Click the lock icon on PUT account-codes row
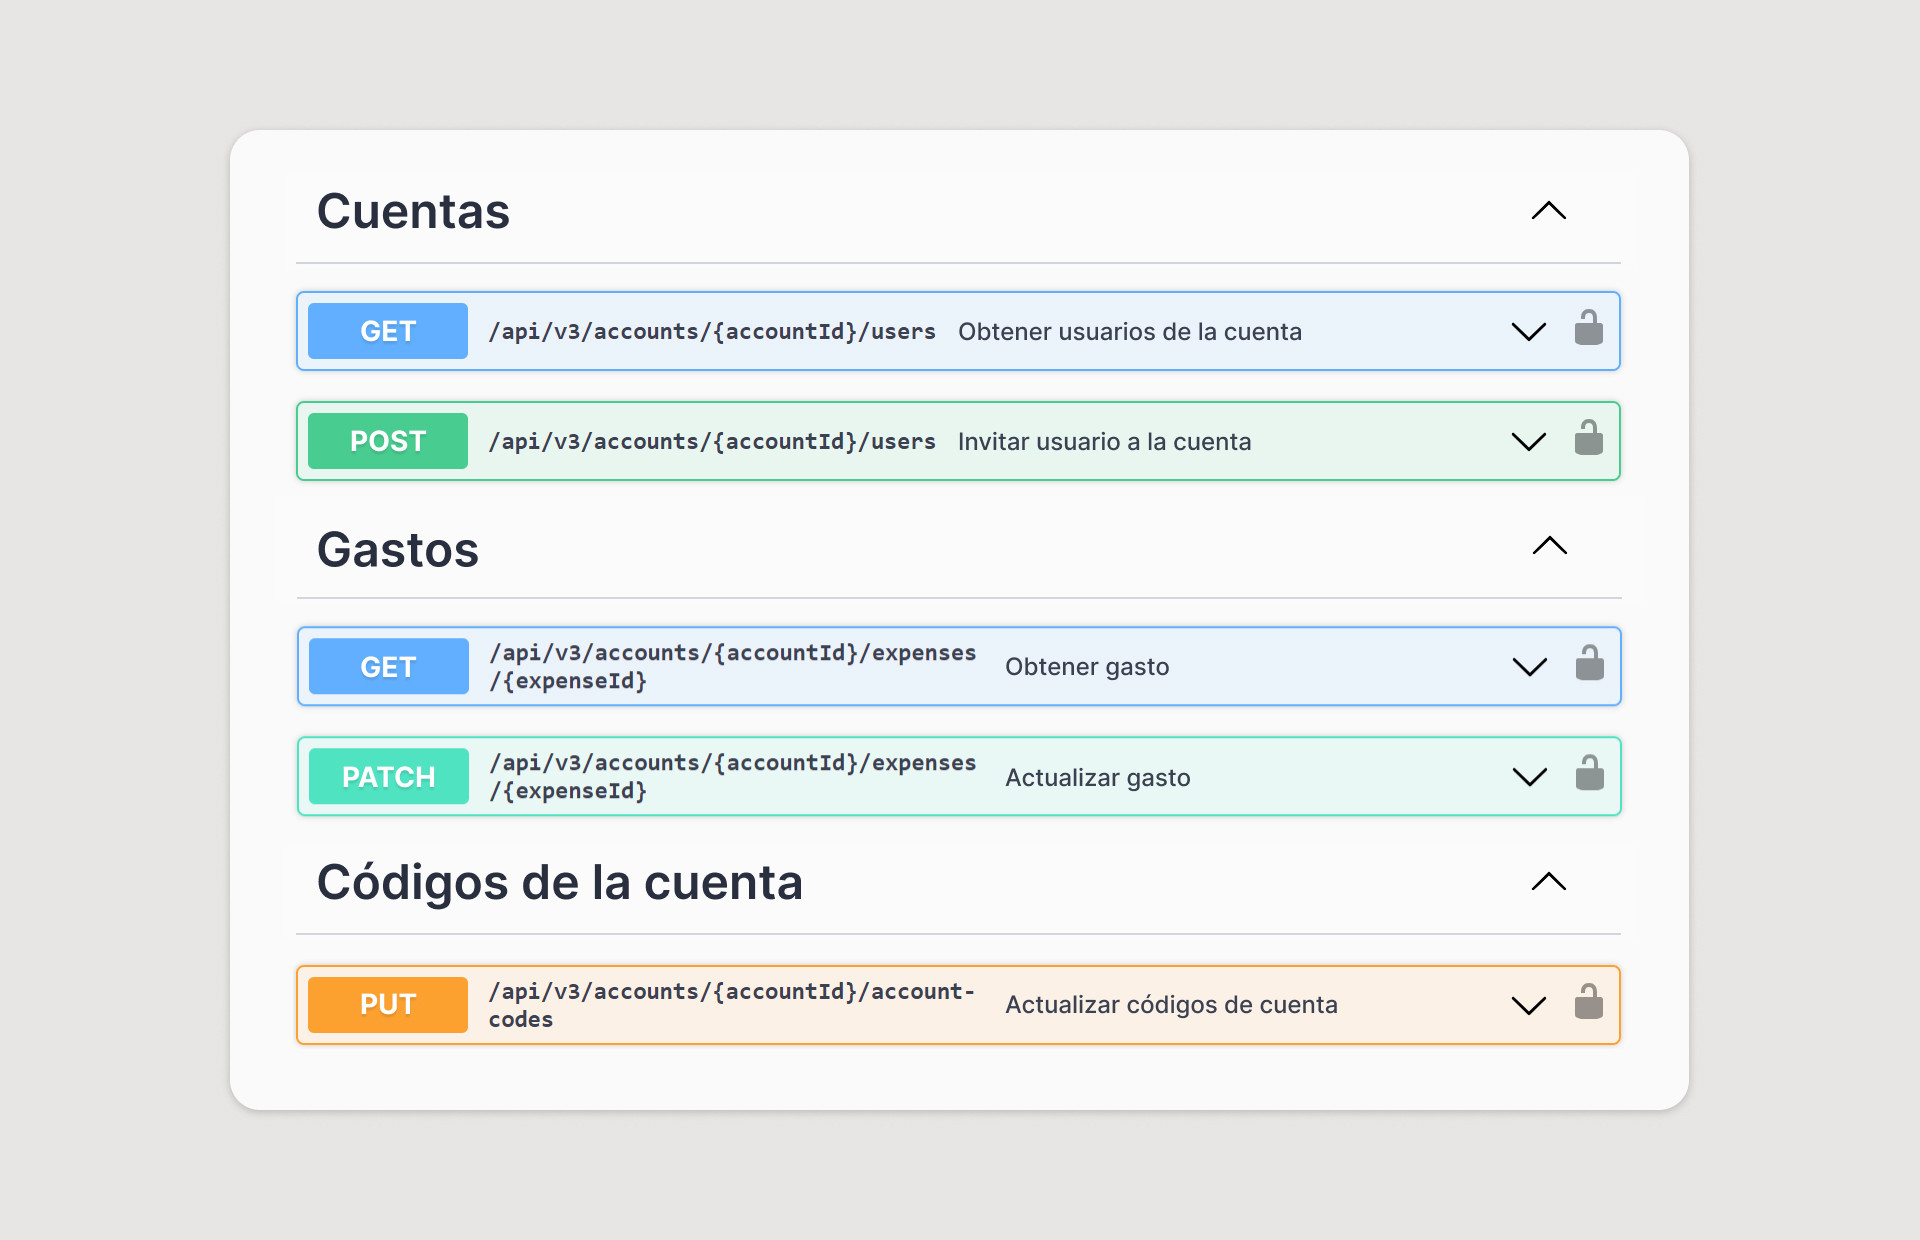 pos(1588,1002)
